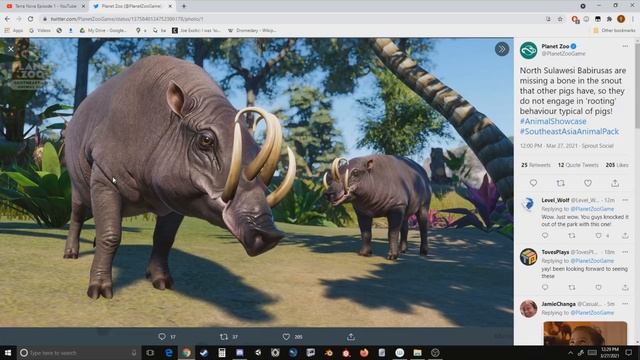This screenshot has height=360, width=640.
Task: Open the Planet Zoo account name link
Action: [555, 46]
